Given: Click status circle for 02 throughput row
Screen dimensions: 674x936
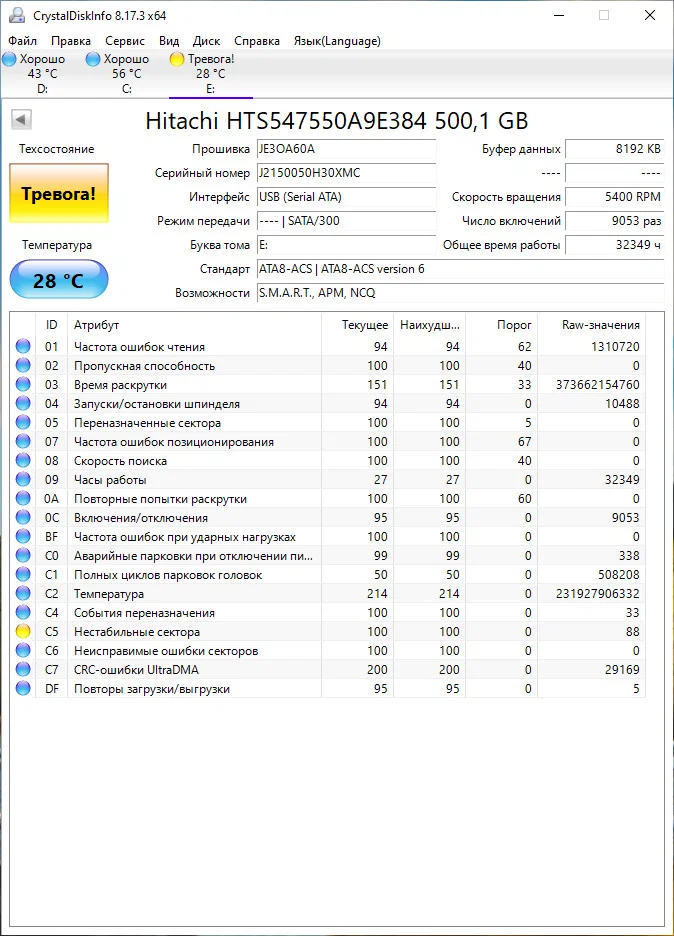Looking at the screenshot, I should click(23, 365).
